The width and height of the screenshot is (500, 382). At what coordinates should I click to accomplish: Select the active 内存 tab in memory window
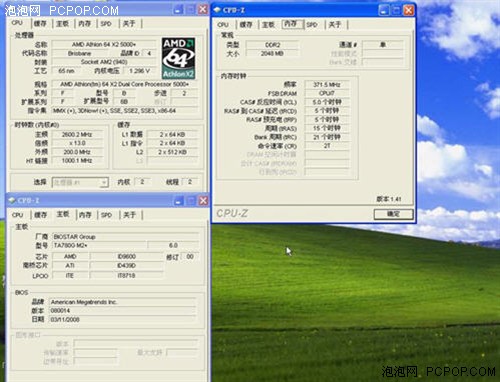(291, 24)
